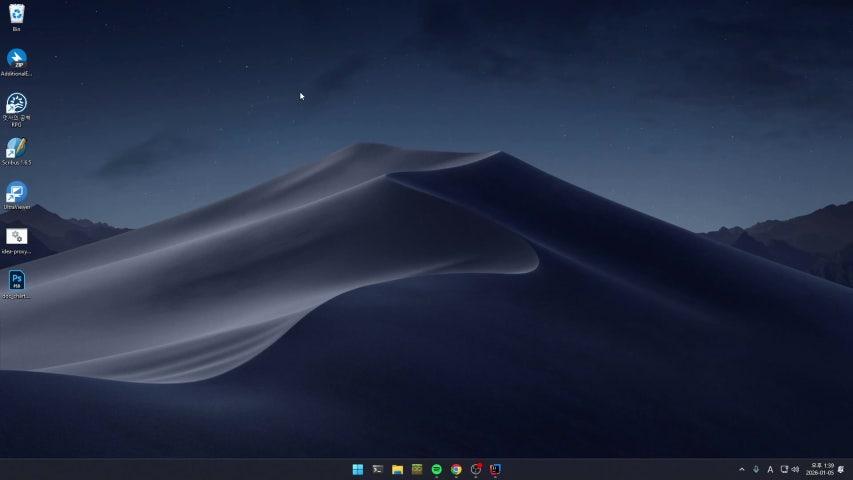This screenshot has width=853, height=480.
Task: Open the notification center bell icon
Action: [841, 469]
